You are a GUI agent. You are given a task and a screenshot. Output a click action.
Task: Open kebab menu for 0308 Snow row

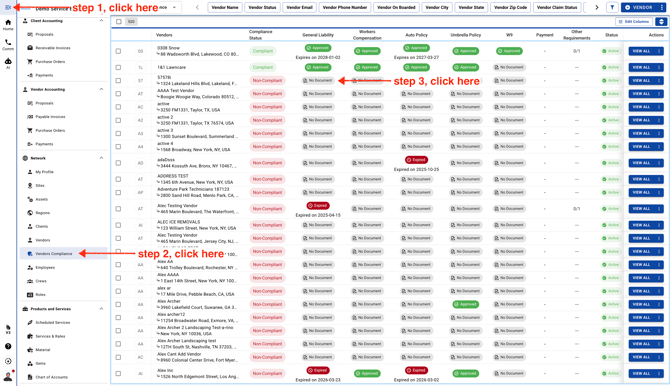[658, 51]
